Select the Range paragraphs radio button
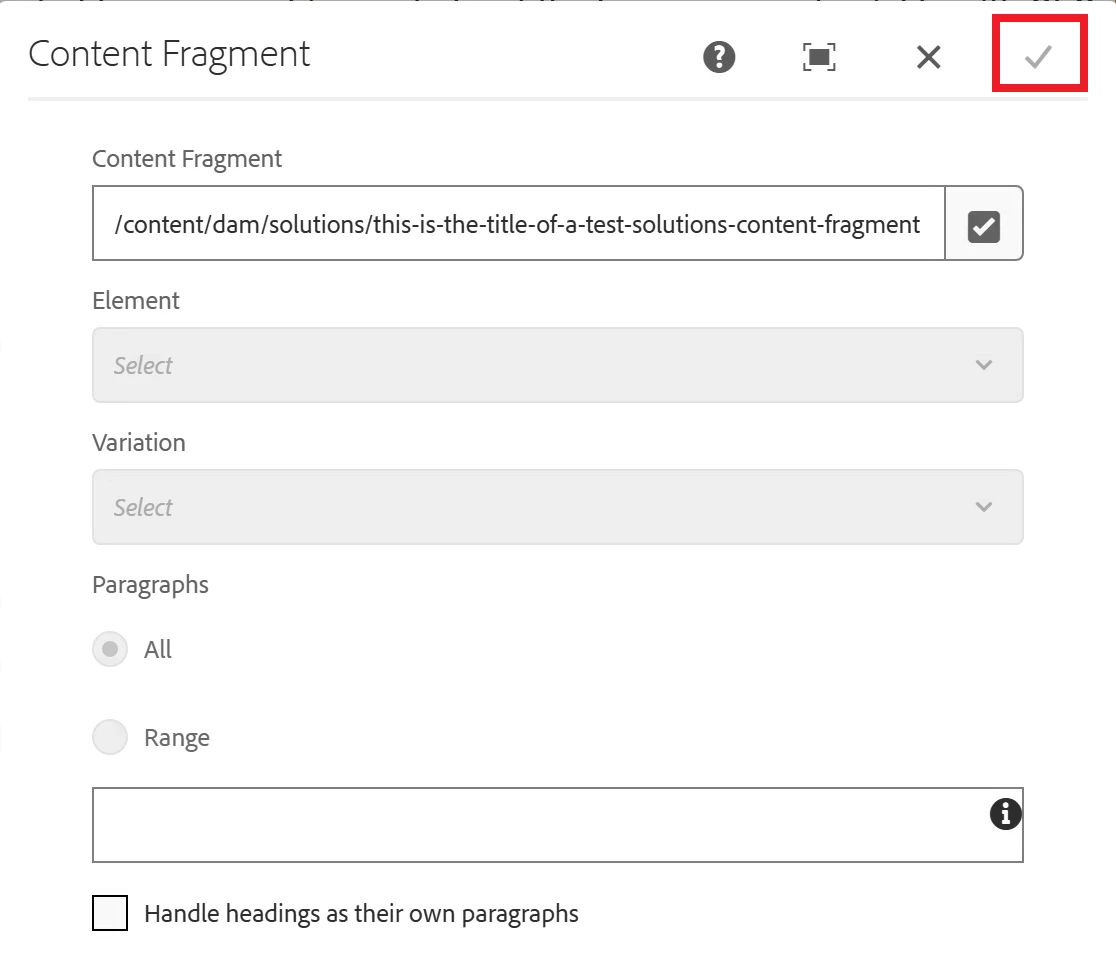This screenshot has height=978, width=1116. tap(110, 737)
